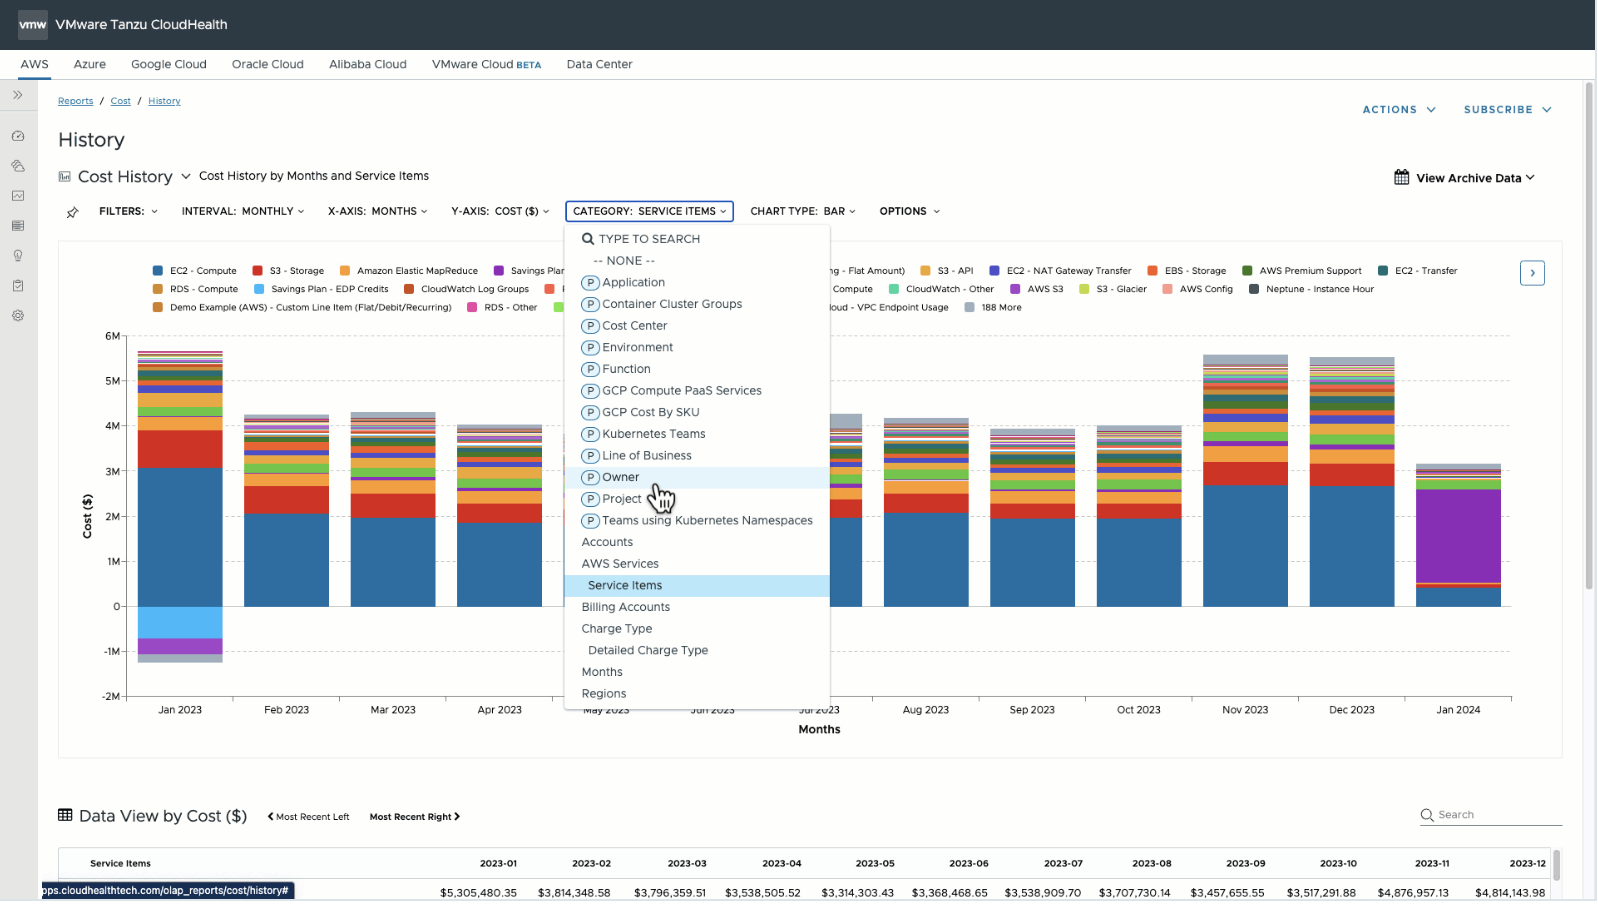Image resolution: width=1598 pixels, height=904 pixels.
Task: Click the P perspective icon beside Application
Action: [x=590, y=283]
